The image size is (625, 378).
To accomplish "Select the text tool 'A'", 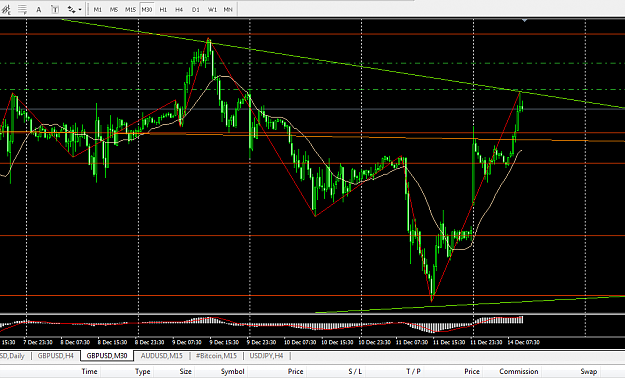I will [x=39, y=10].
